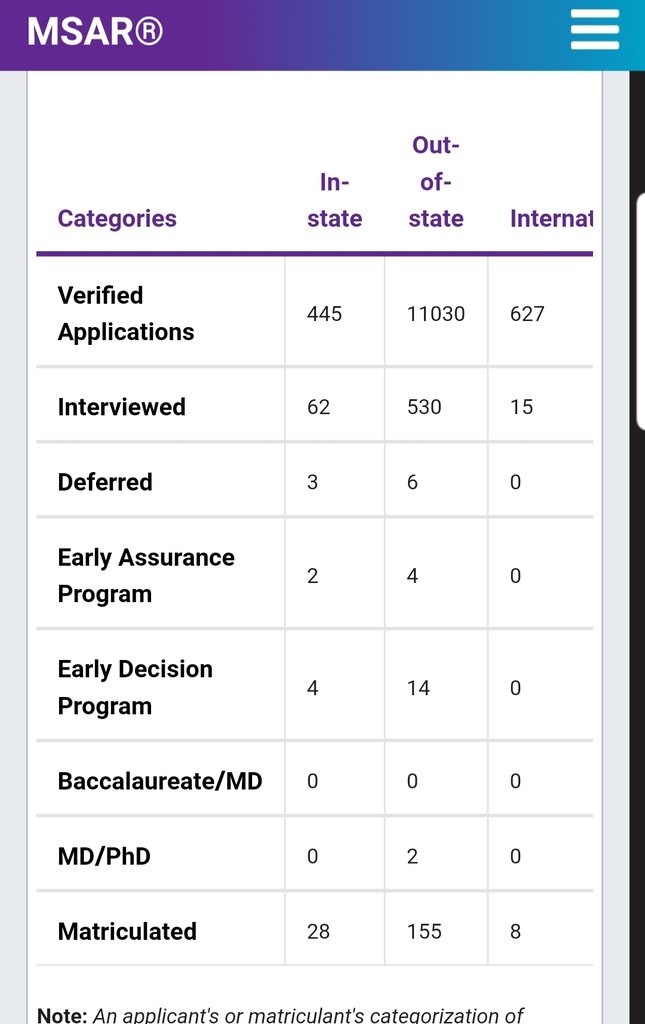Select the Deferred row label
645x1024 pixels.
point(105,482)
